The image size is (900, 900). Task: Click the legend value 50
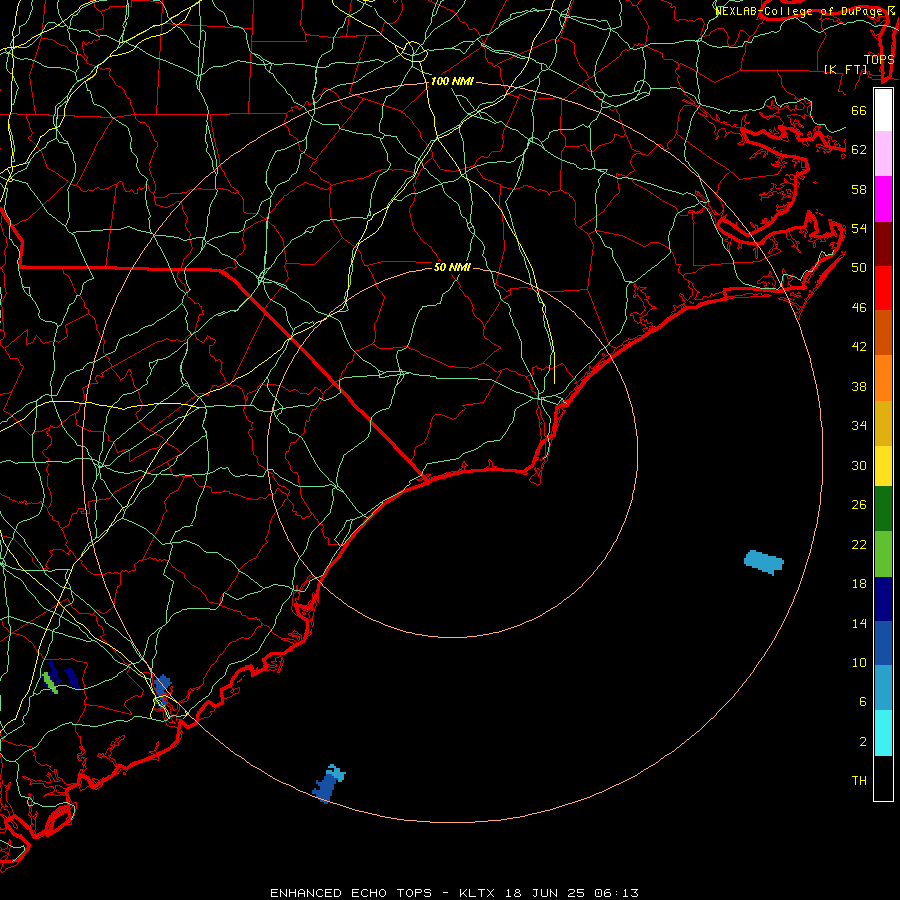tap(859, 268)
